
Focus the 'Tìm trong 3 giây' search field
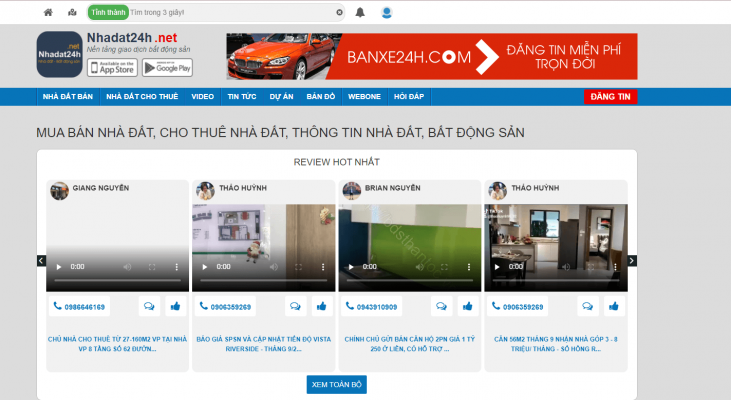click(x=232, y=13)
